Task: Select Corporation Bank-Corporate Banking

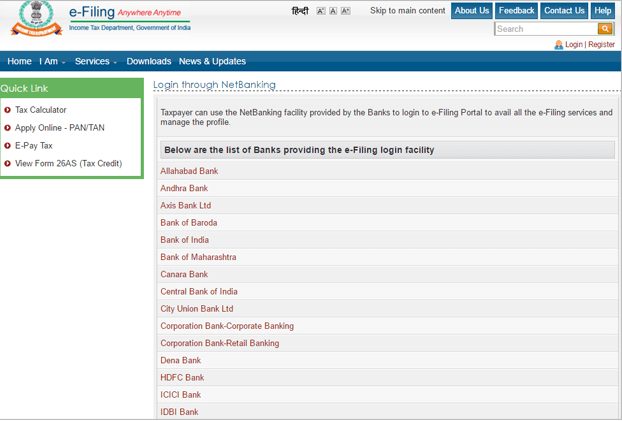Action: [x=227, y=326]
